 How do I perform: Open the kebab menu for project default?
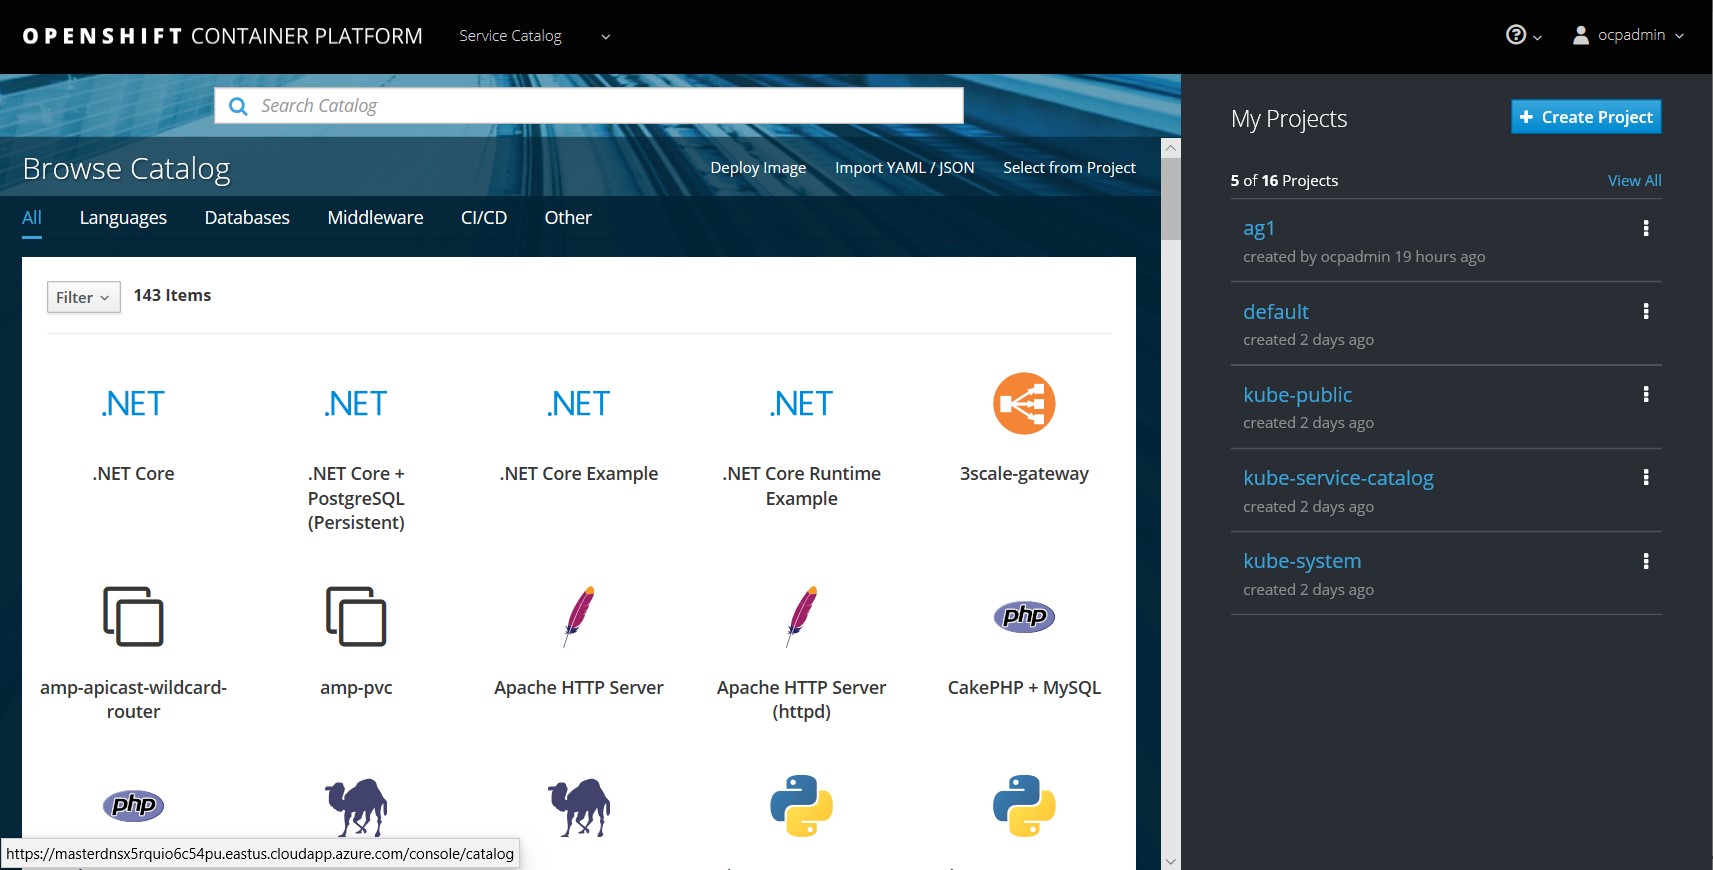tap(1645, 311)
